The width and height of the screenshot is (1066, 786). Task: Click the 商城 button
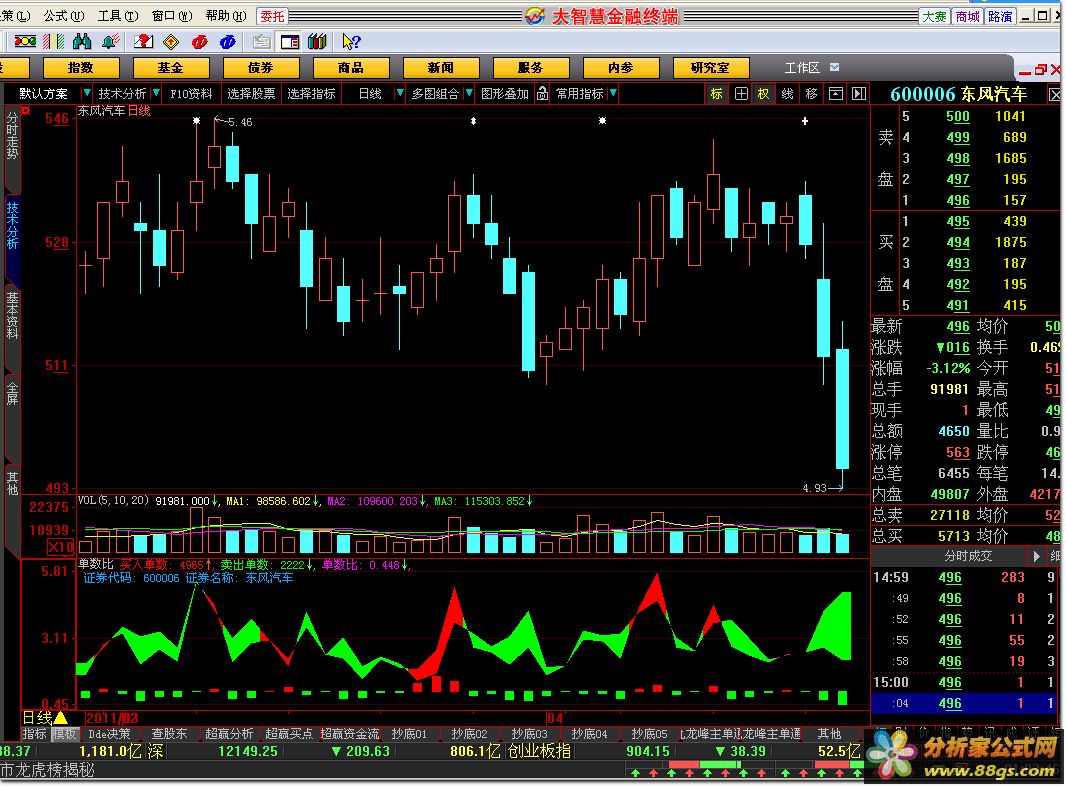[x=967, y=16]
